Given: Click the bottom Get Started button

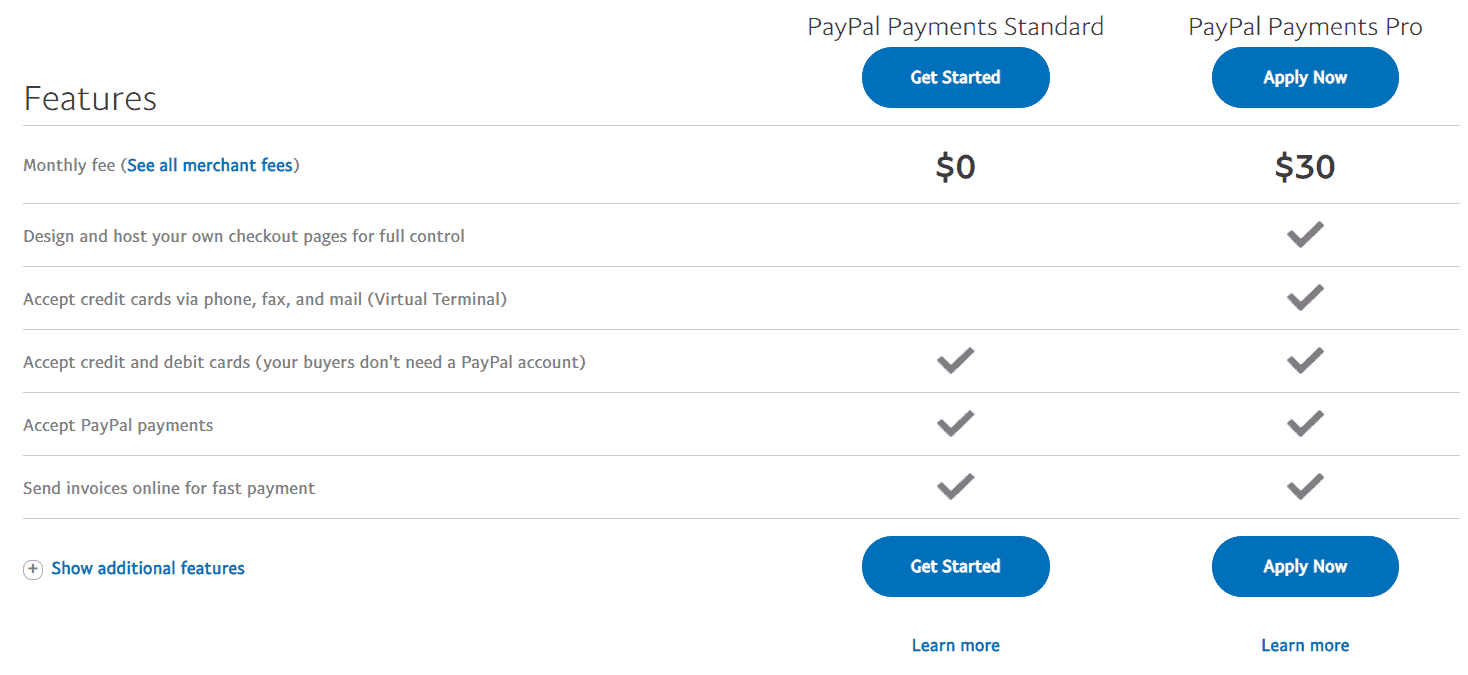Looking at the screenshot, I should point(955,566).
